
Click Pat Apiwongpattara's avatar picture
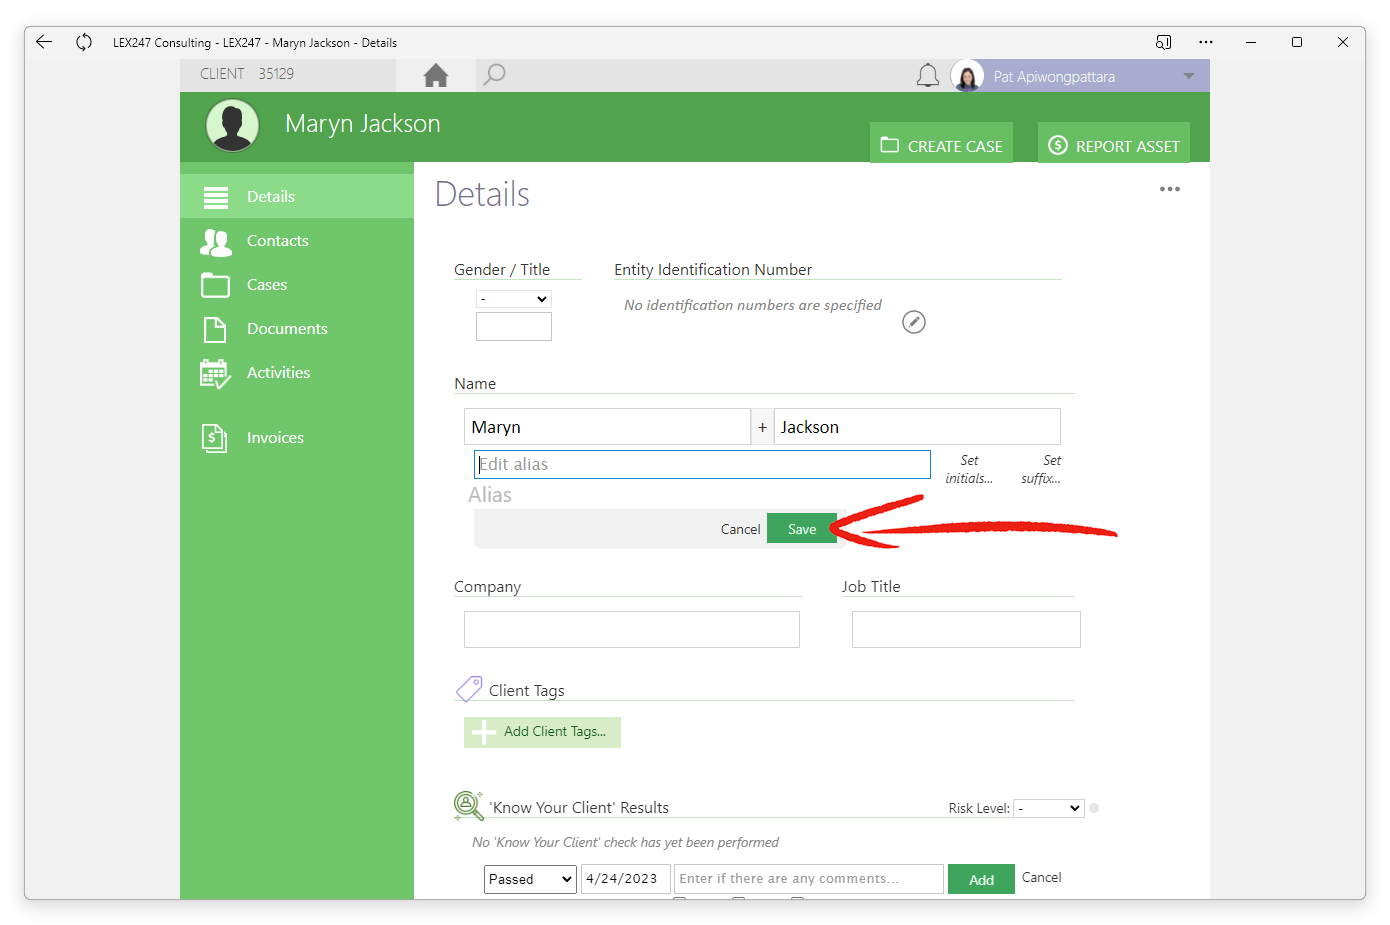[967, 76]
